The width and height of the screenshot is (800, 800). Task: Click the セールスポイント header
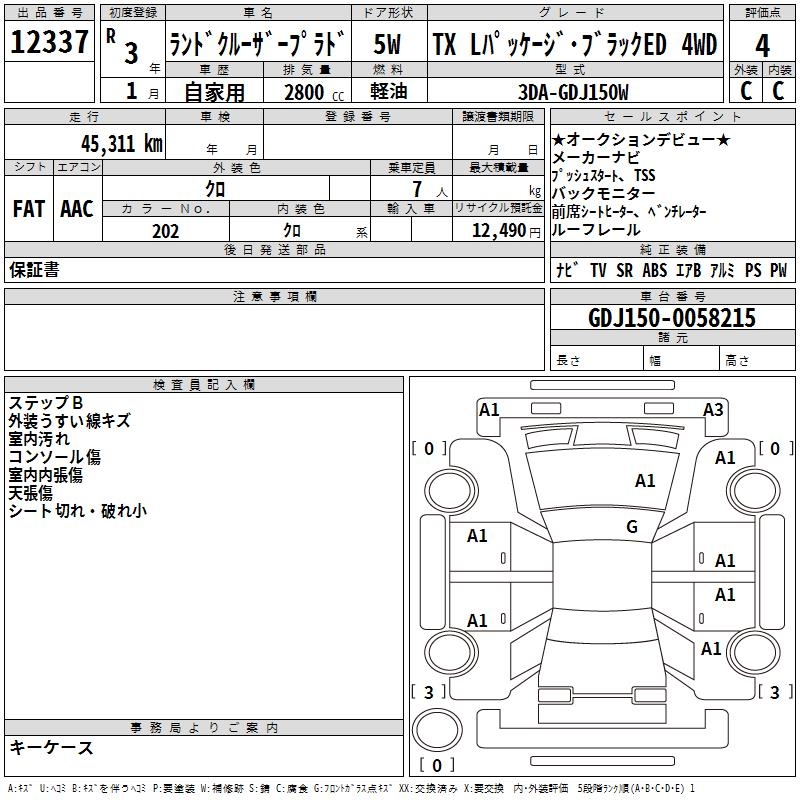672,117
